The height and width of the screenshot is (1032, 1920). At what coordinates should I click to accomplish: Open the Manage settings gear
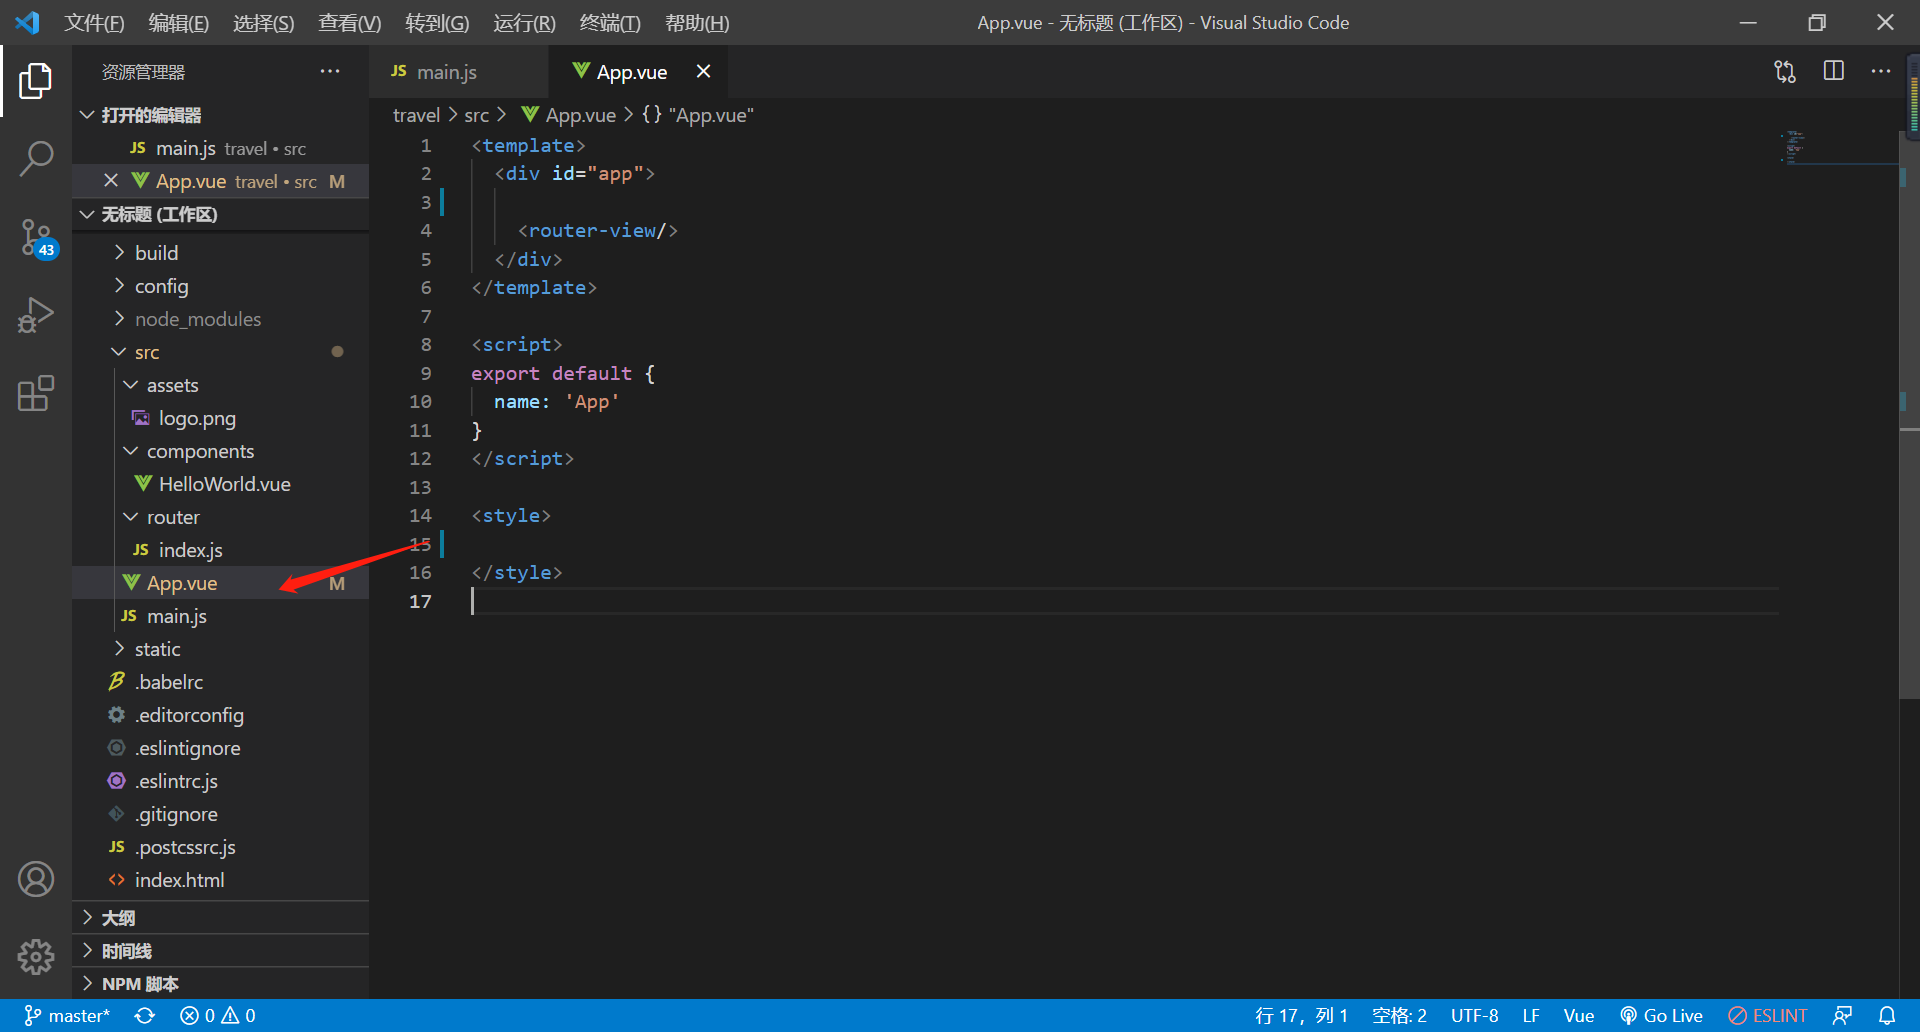tap(36, 957)
